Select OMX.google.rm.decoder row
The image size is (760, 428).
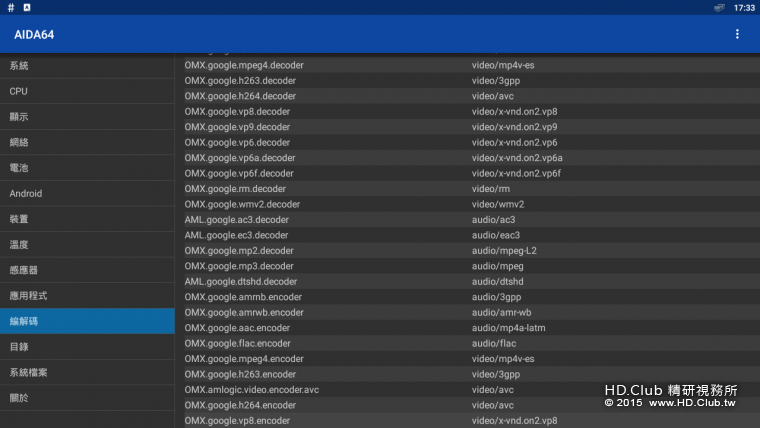click(472, 189)
